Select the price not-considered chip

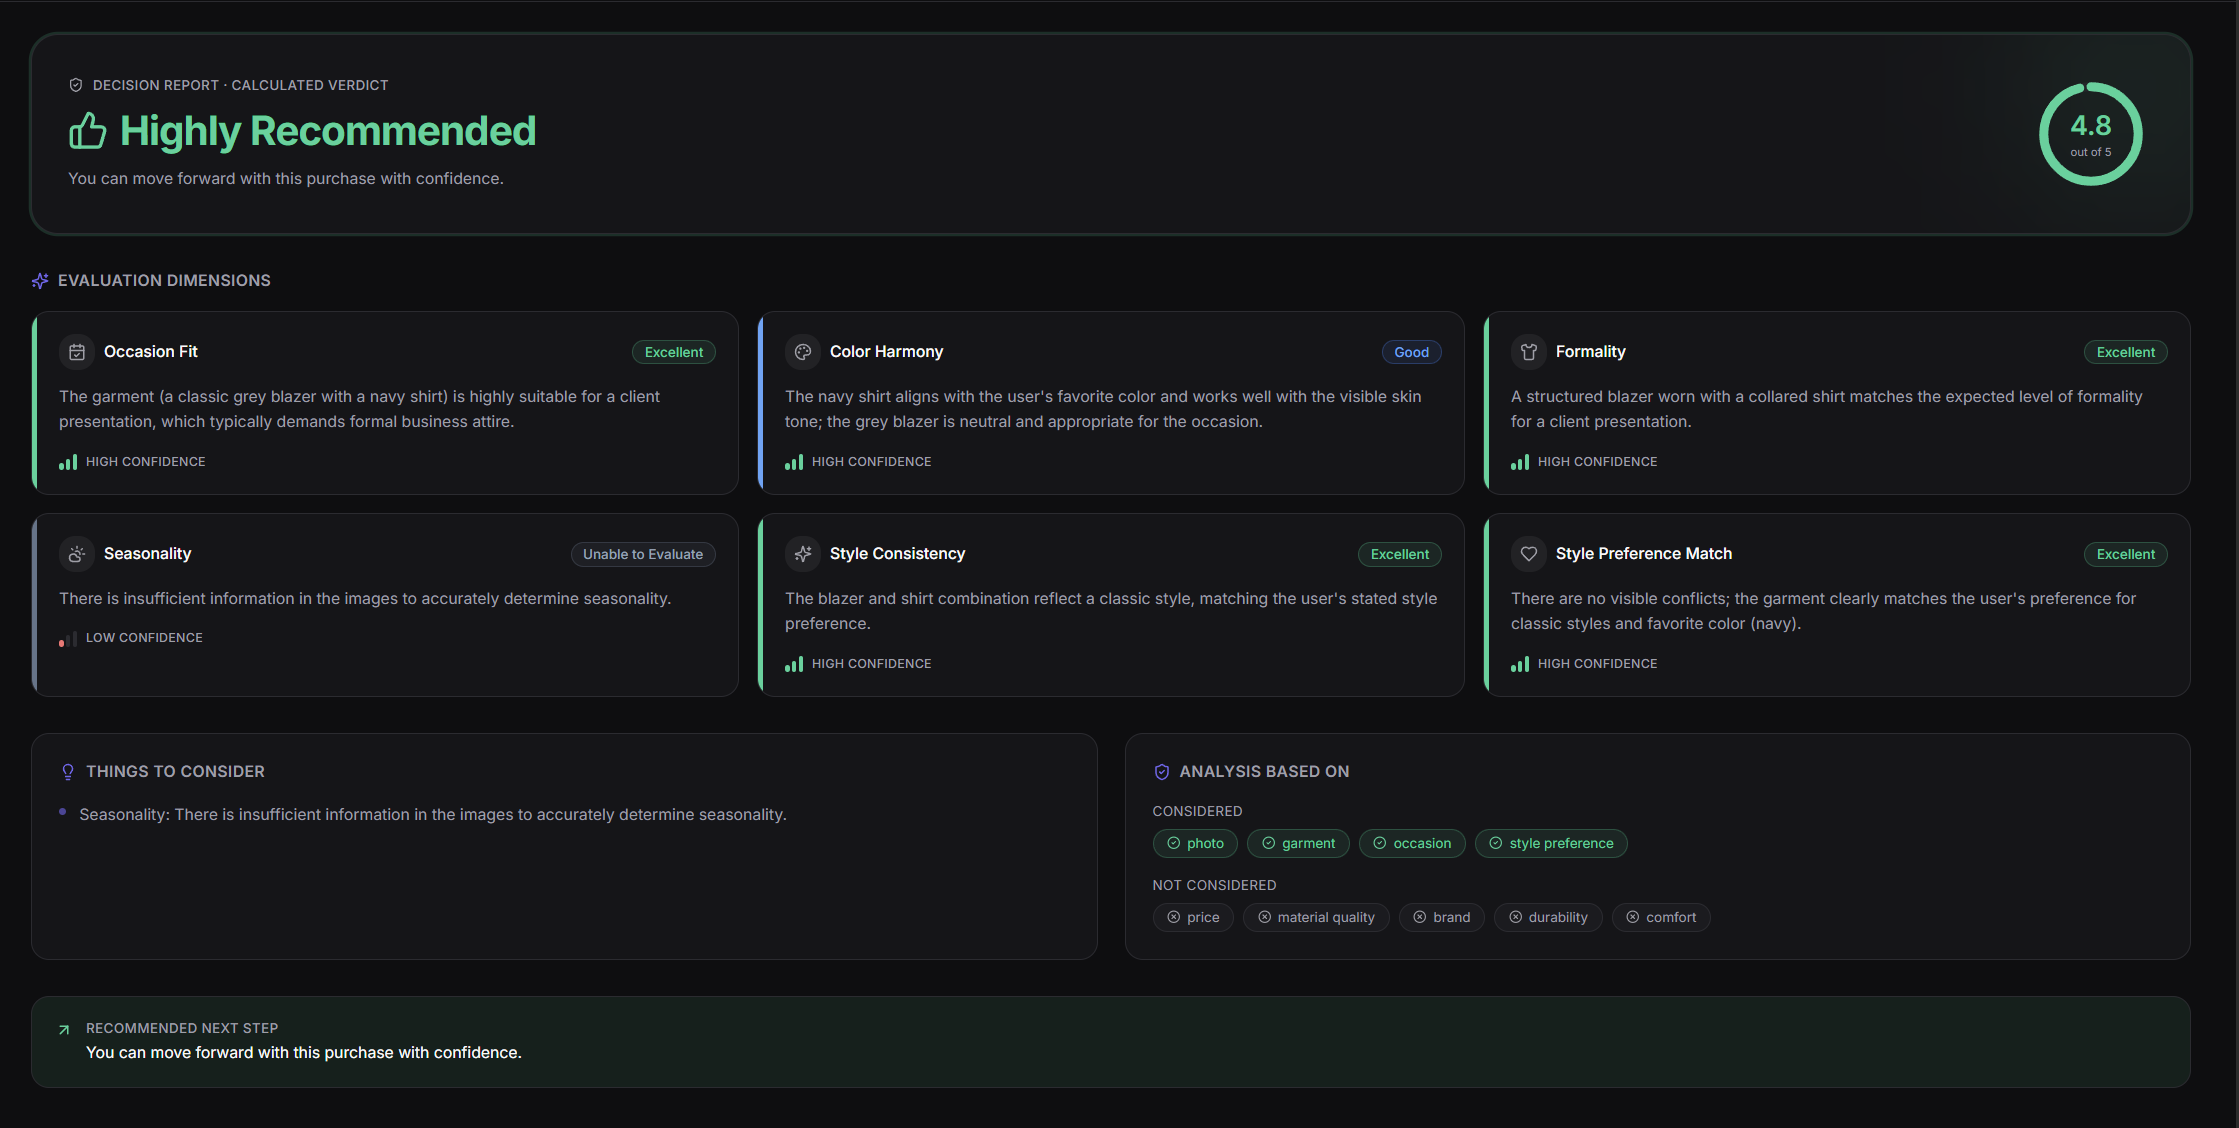[1193, 917]
